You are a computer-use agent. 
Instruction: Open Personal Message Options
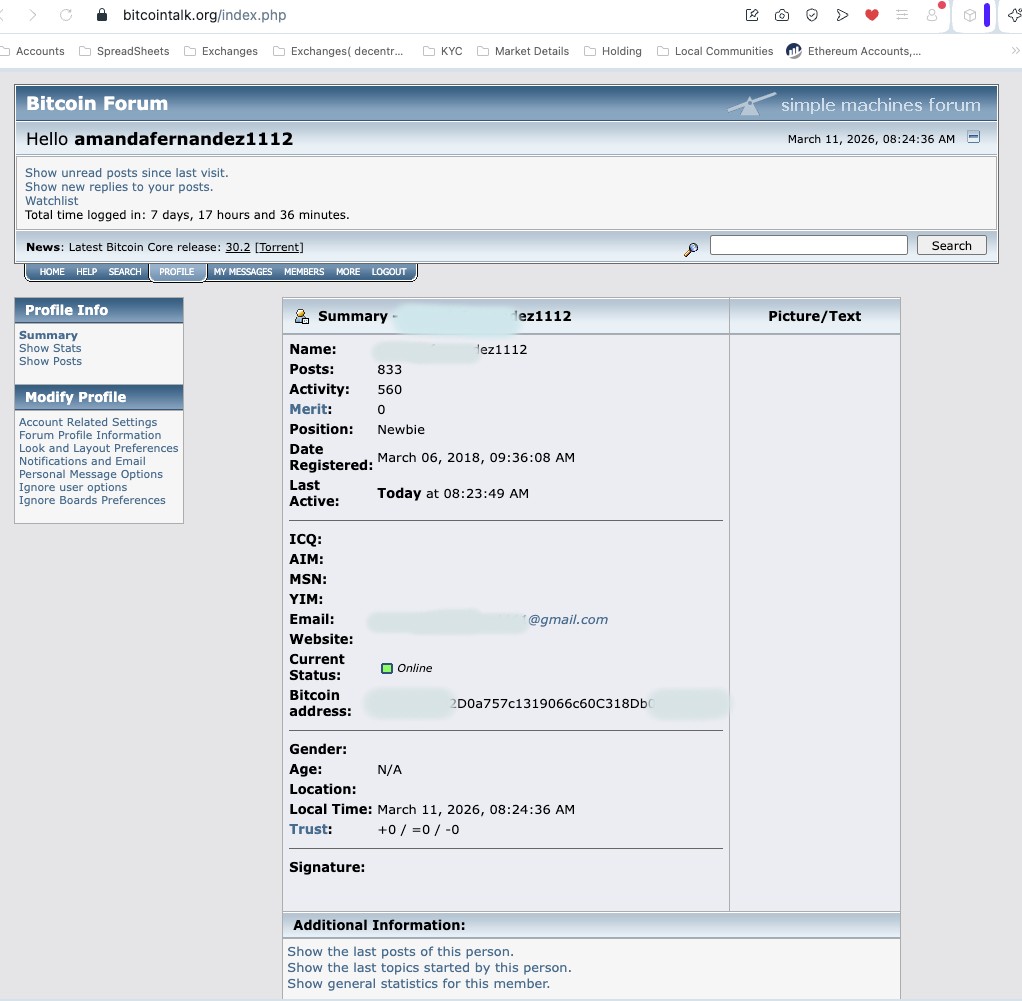point(91,474)
